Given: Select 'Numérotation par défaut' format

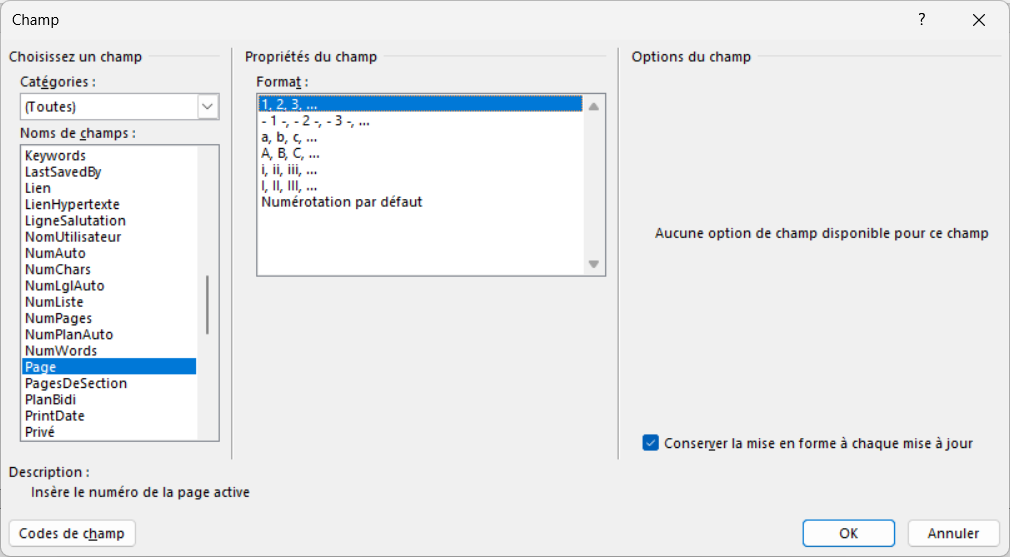Looking at the screenshot, I should [341, 202].
